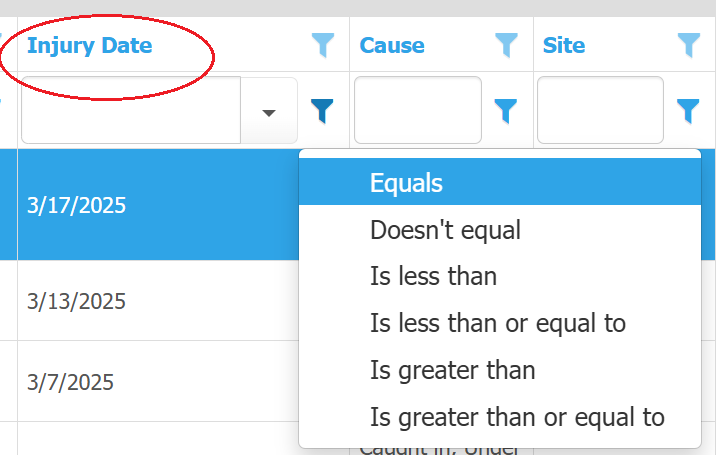The image size is (716, 466).
Task: Open the Site filter operator icon
Action: pyautogui.click(x=688, y=111)
